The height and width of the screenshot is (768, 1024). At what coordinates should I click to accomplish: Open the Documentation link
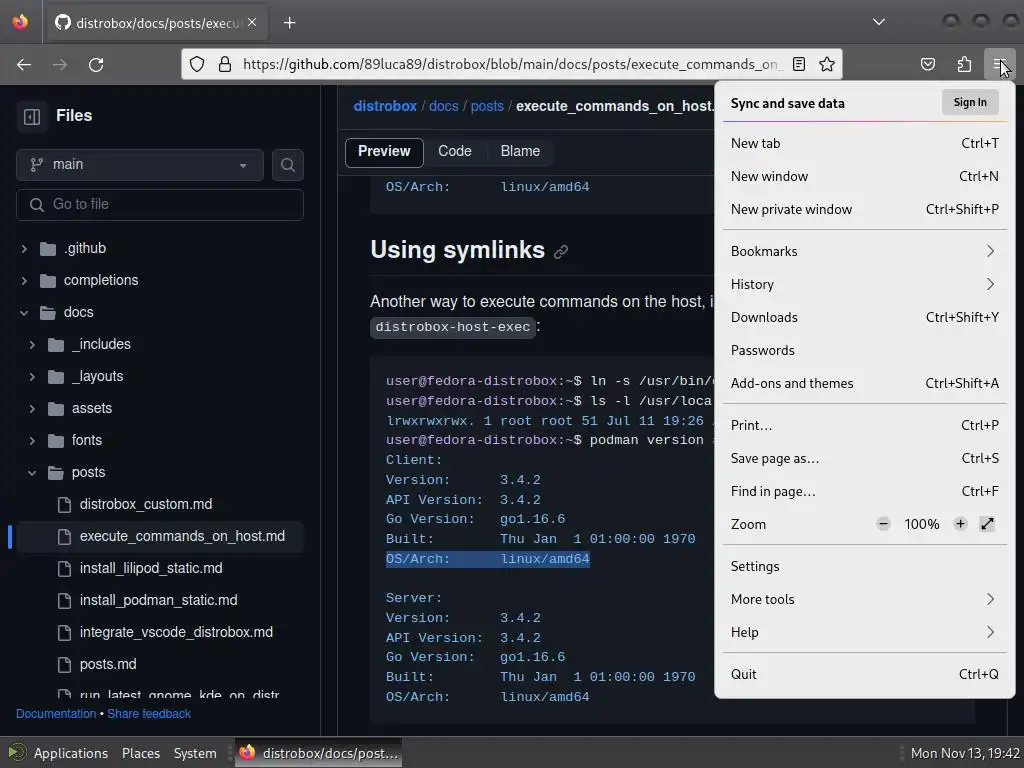(56, 714)
